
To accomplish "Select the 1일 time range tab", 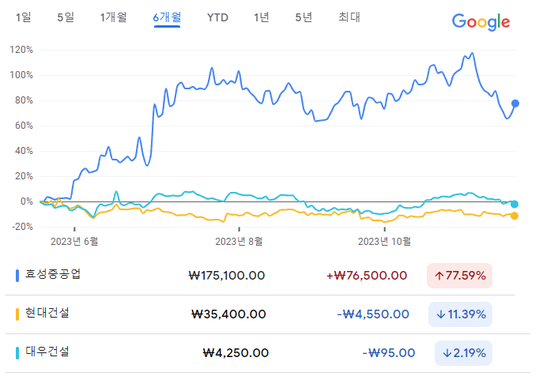I will pyautogui.click(x=23, y=17).
